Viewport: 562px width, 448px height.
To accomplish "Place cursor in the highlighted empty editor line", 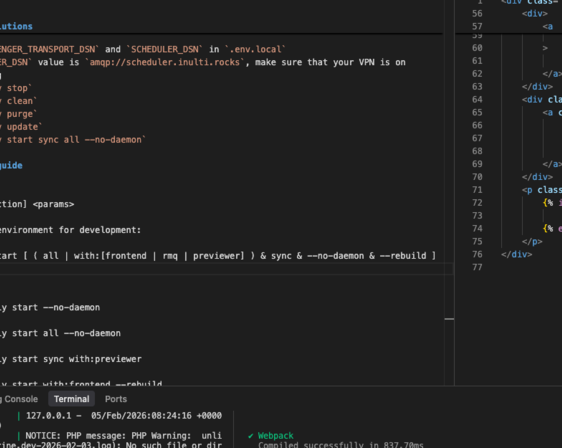I will (226, 269).
